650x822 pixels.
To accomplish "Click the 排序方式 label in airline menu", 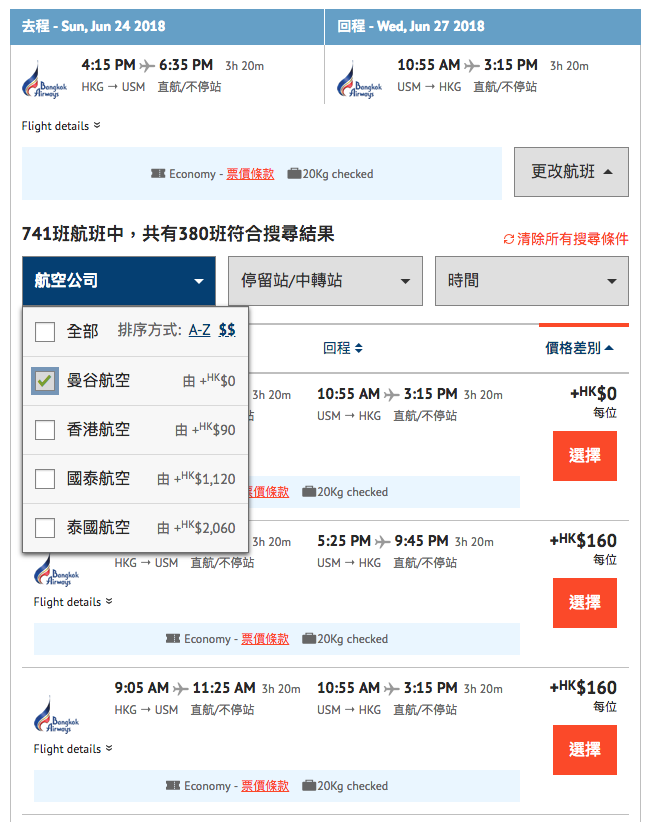I will coord(149,330).
